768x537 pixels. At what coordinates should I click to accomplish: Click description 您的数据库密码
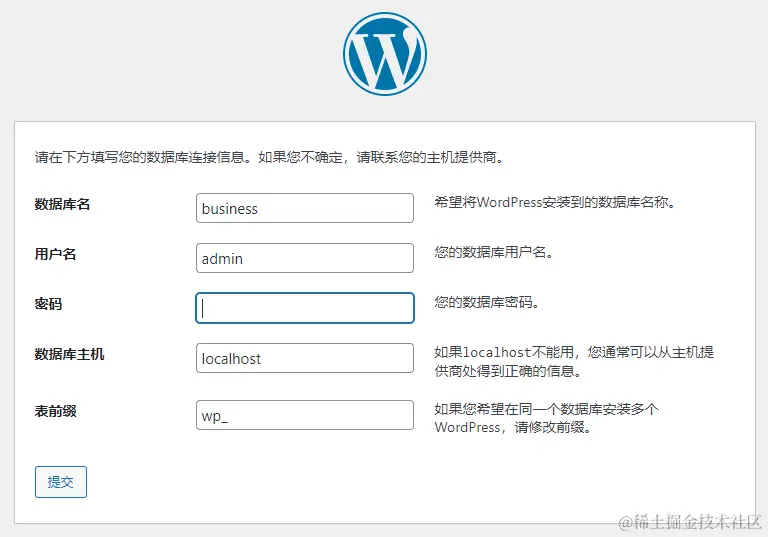[487, 302]
